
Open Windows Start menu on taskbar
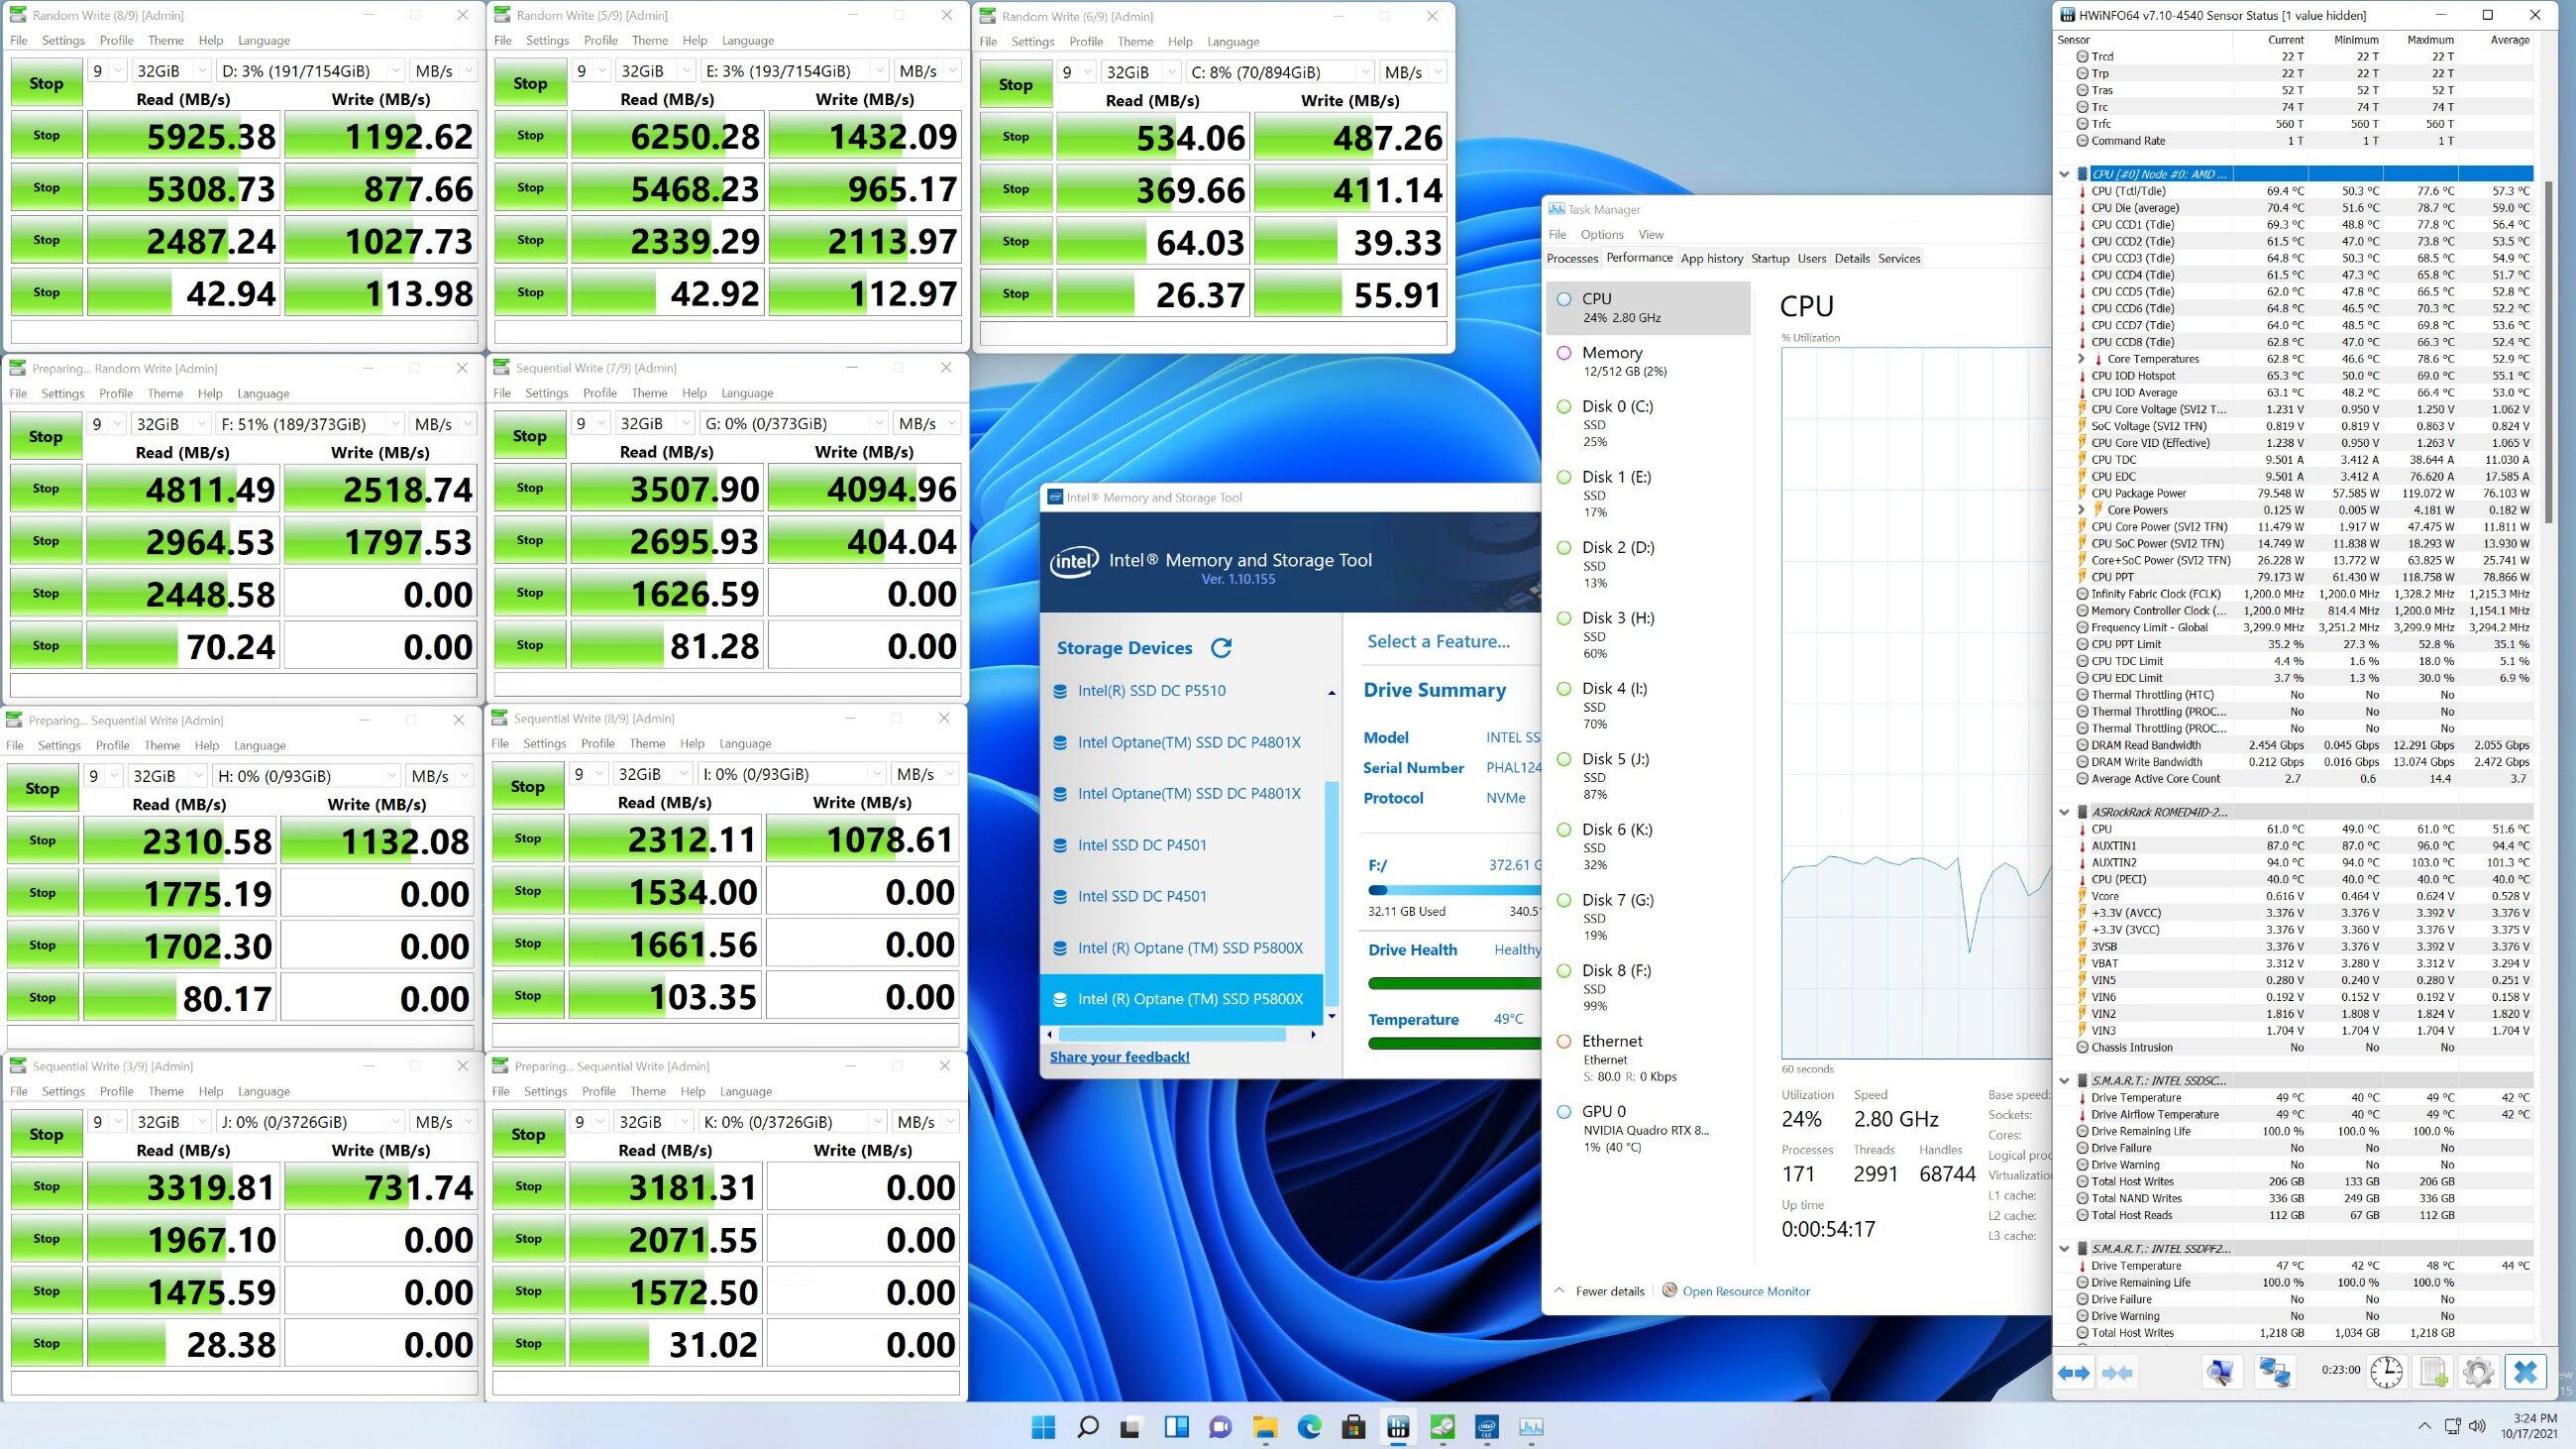pos(1043,1427)
